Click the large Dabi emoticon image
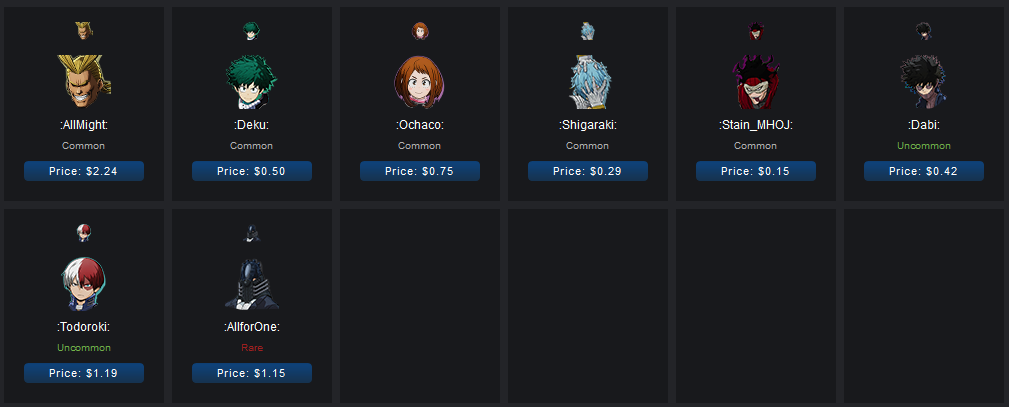1009x407 pixels. (x=923, y=81)
